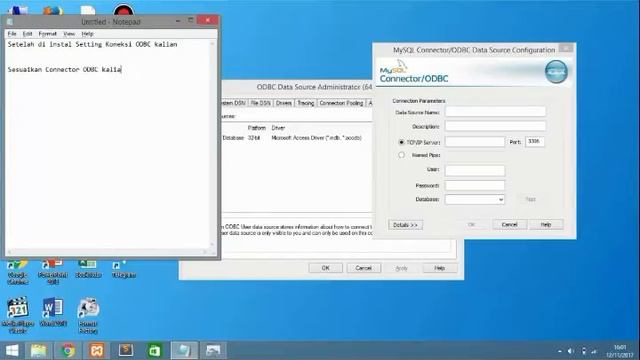
Task: Click Cancel in MySQL Connector dialog
Action: pyautogui.click(x=509, y=224)
